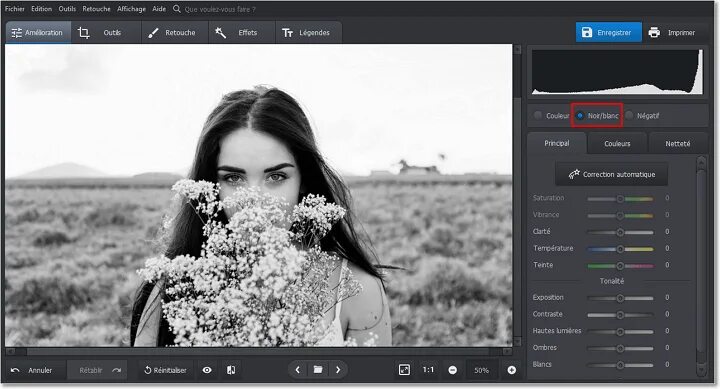This screenshot has height=389, width=720.
Task: Open the Netteté settings tab
Action: click(x=678, y=144)
